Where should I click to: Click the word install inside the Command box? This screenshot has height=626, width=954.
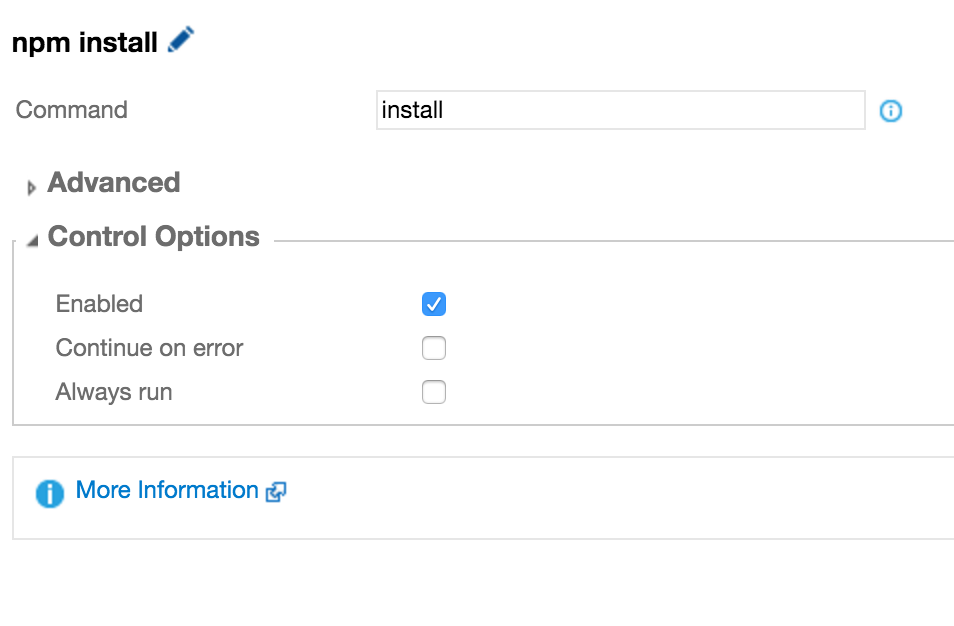pos(412,110)
